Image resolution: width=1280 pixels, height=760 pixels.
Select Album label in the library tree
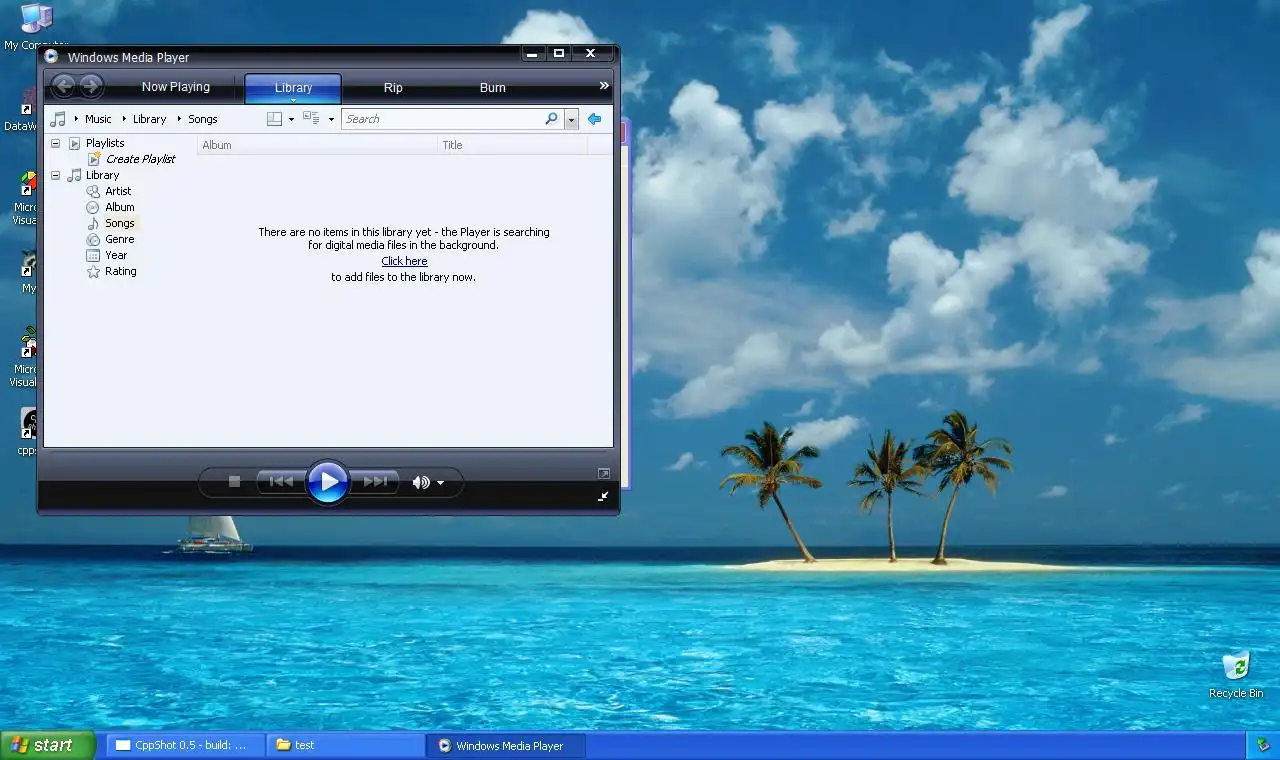click(x=120, y=207)
